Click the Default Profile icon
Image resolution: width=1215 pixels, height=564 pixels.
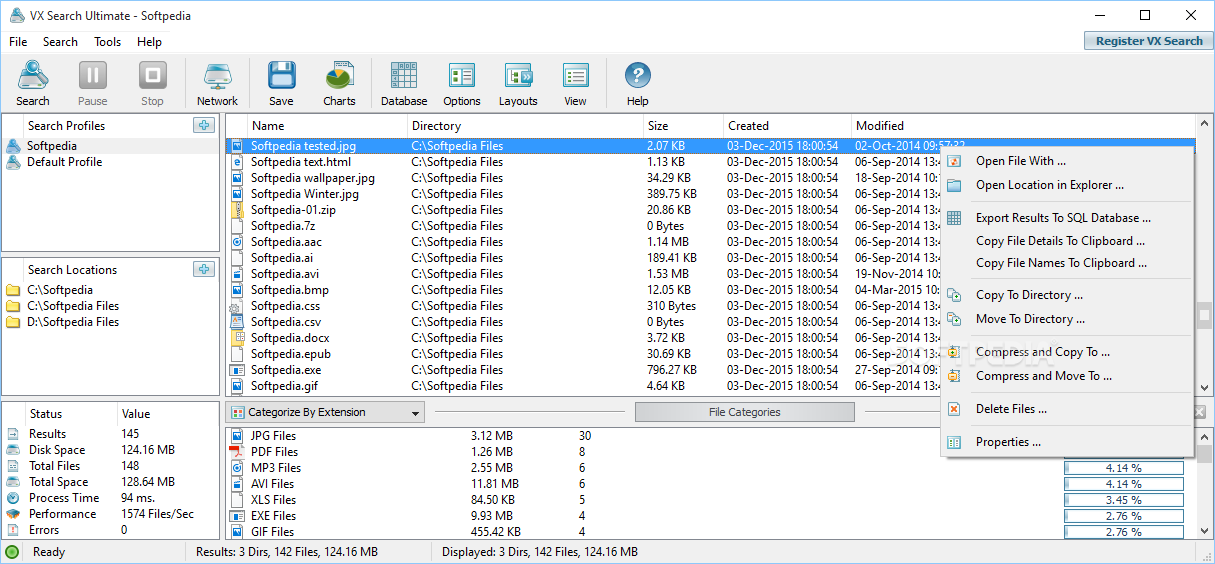point(13,162)
